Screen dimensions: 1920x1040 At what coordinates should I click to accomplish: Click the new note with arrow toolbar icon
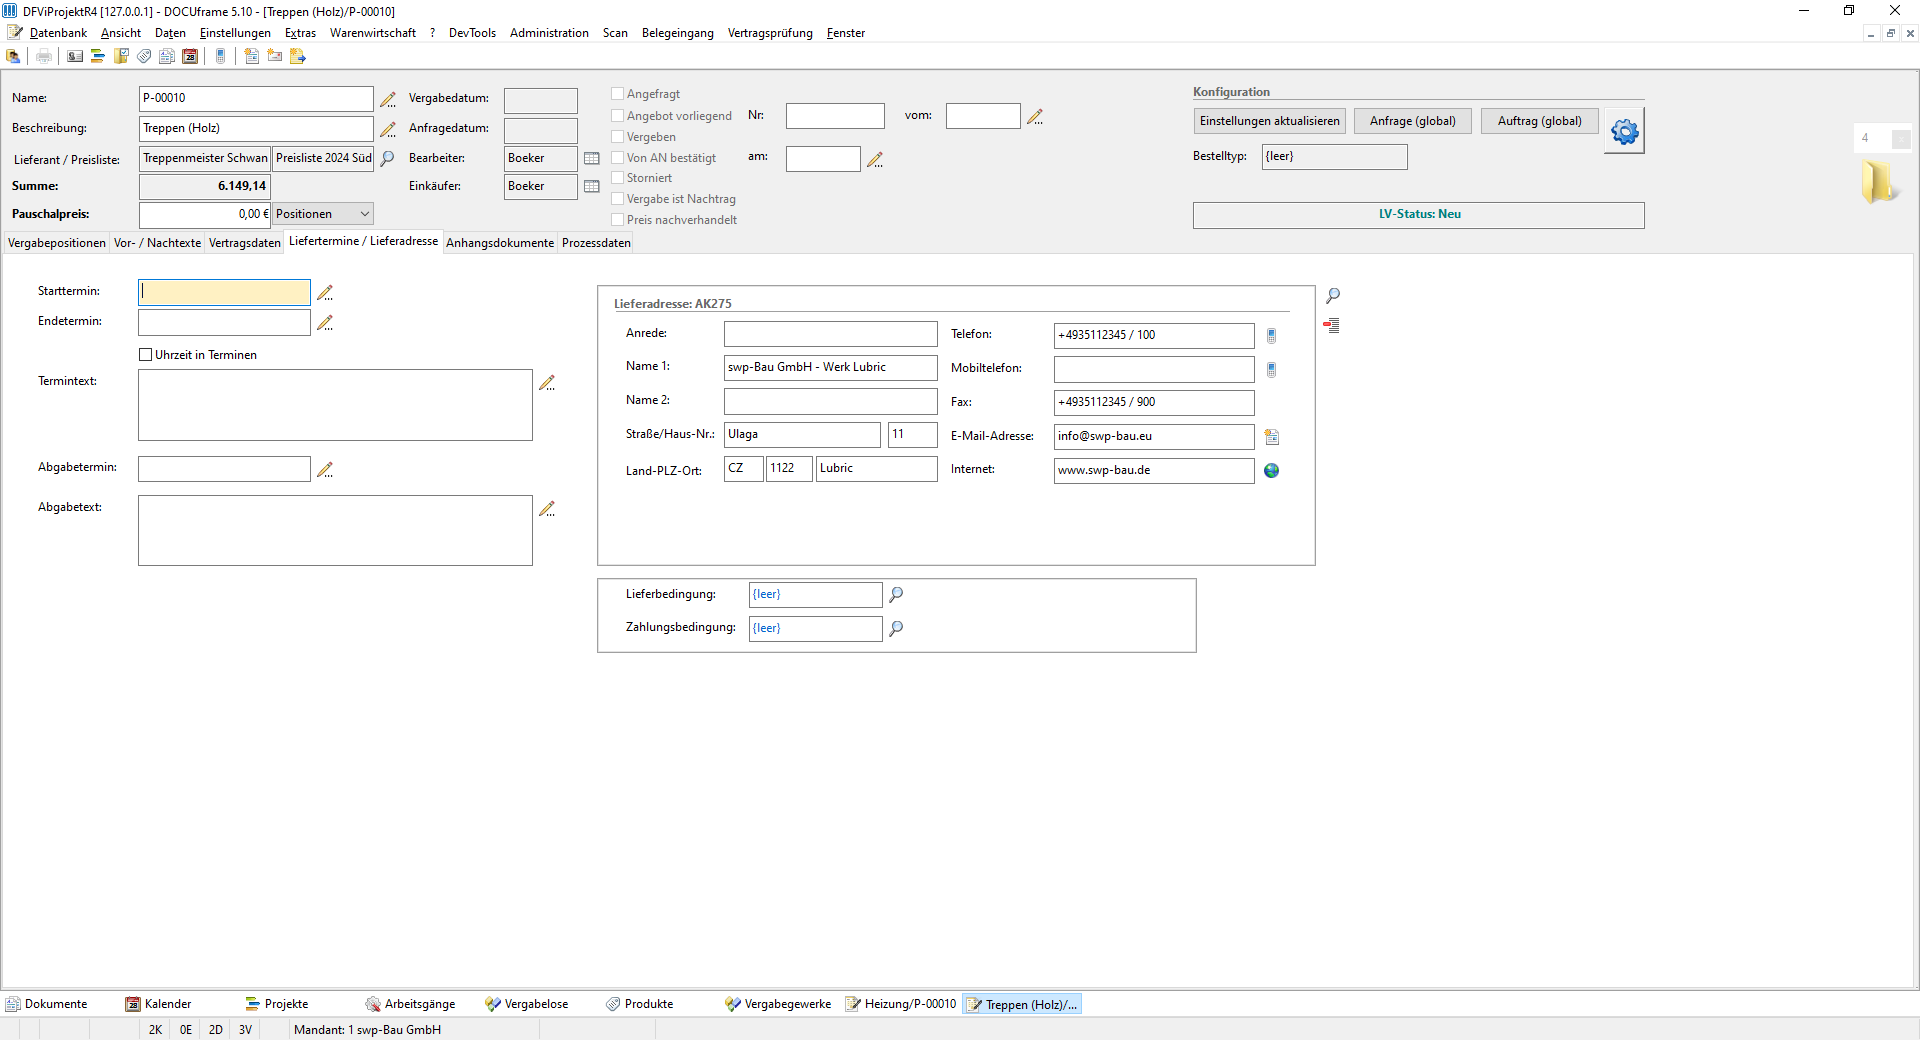pos(298,57)
